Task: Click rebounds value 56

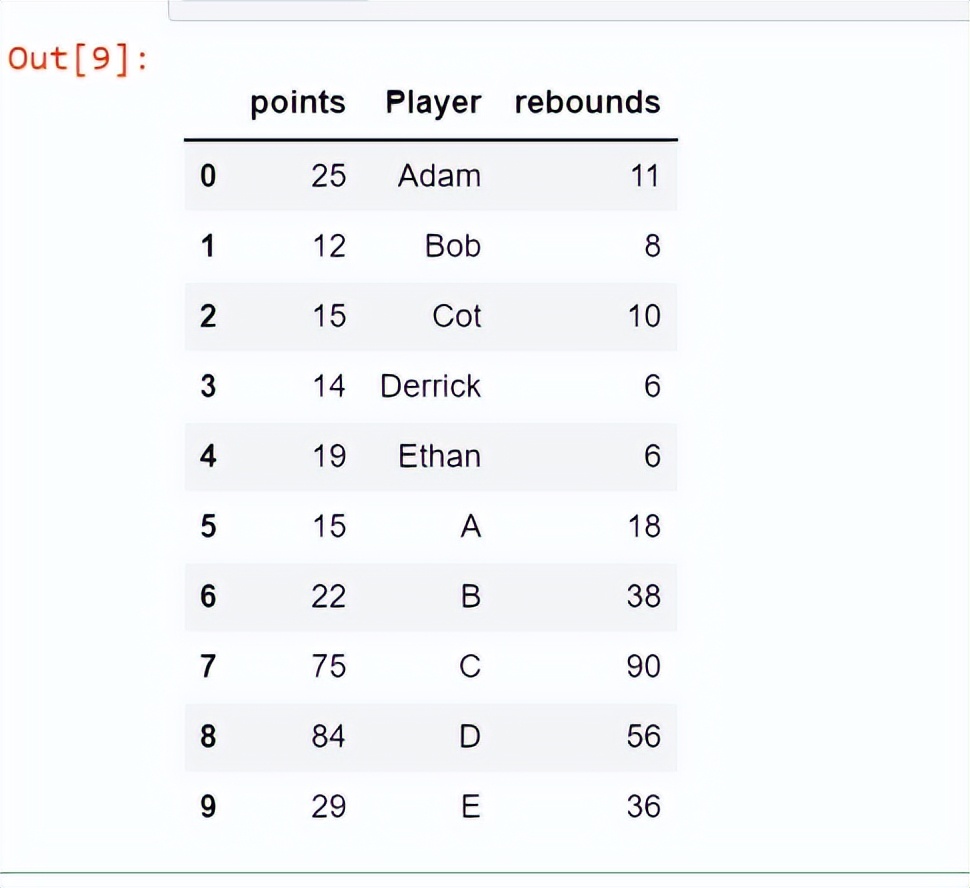Action: click(x=643, y=736)
